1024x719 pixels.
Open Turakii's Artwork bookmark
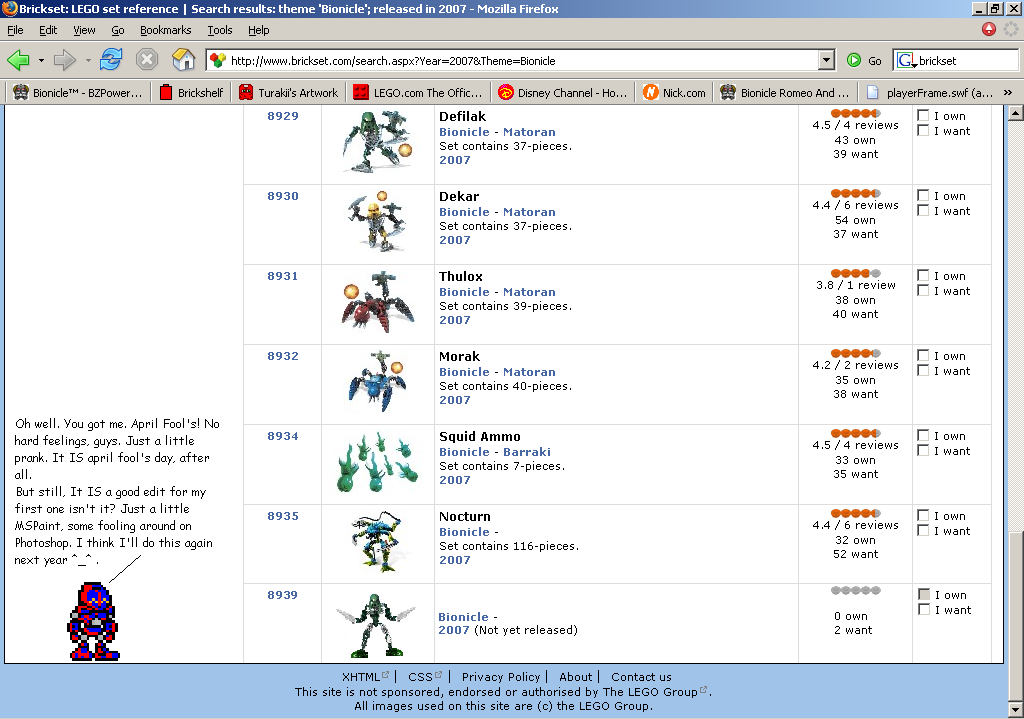(289, 93)
